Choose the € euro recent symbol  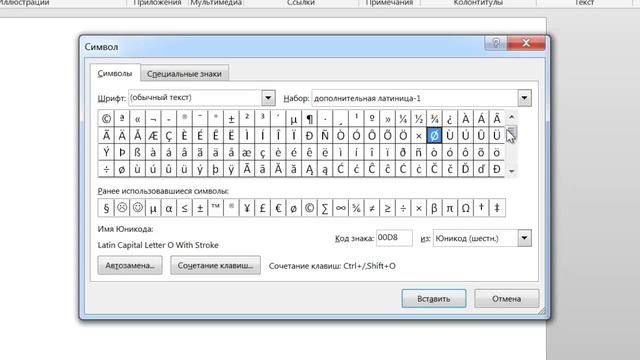(278, 208)
